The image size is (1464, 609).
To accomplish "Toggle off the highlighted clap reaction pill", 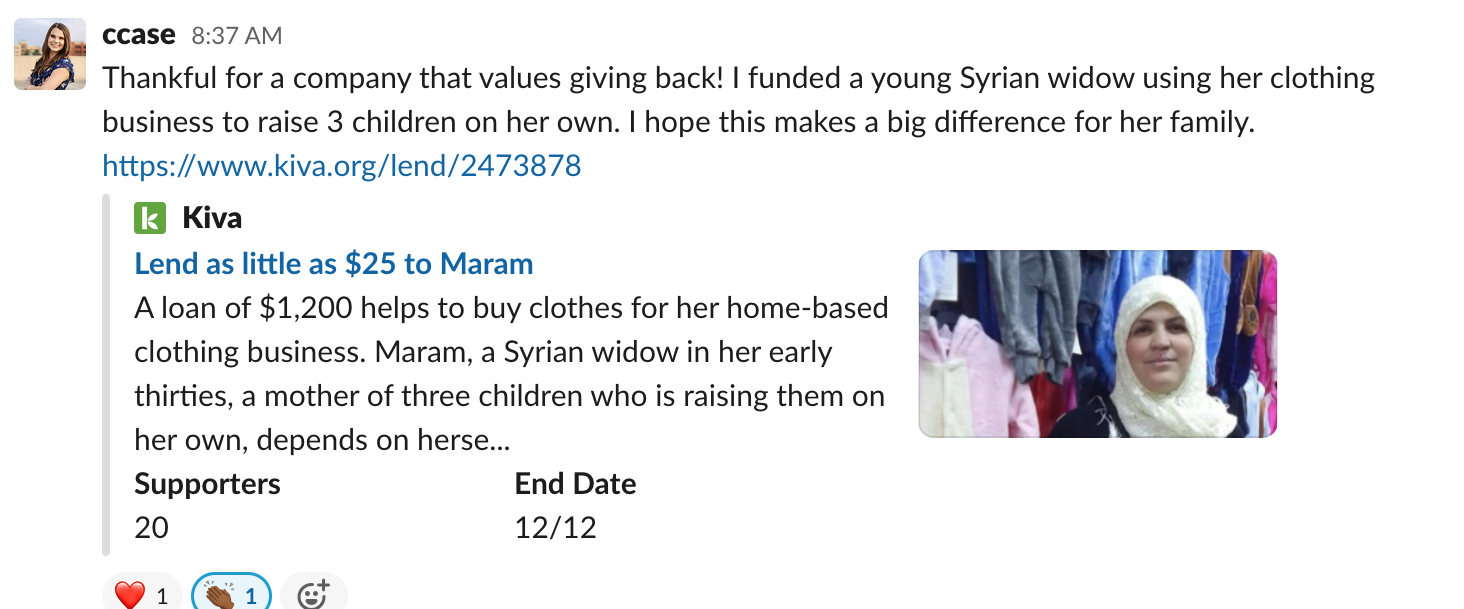I will [x=232, y=596].
